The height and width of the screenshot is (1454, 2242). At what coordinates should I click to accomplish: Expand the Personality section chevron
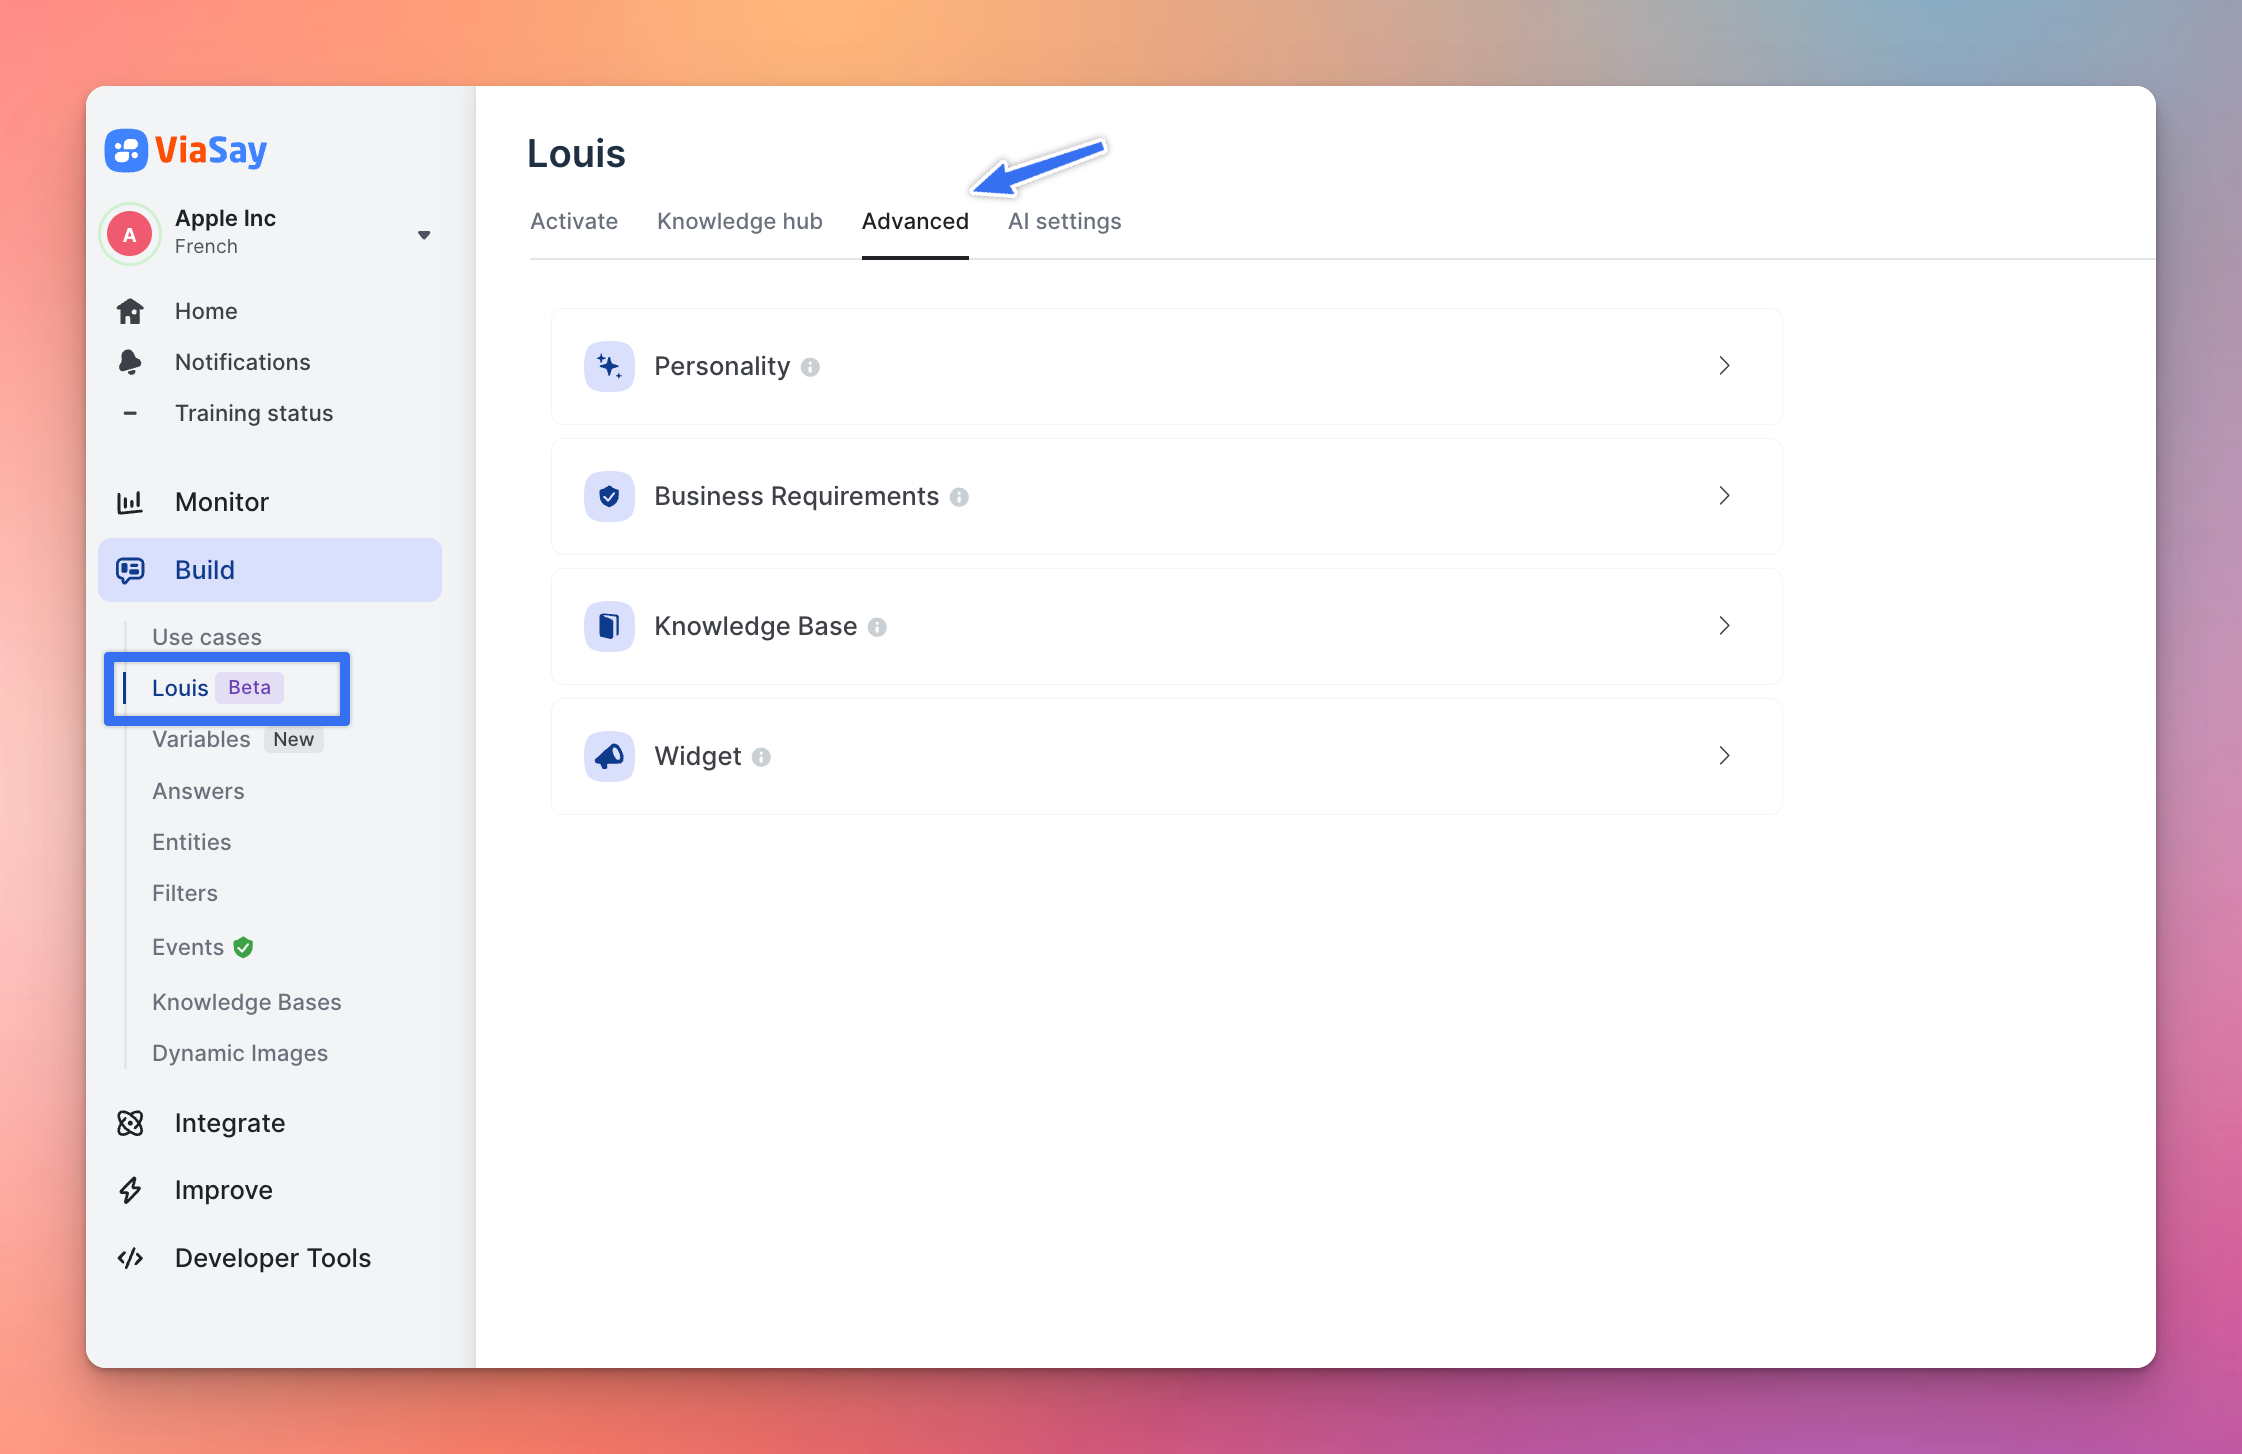[x=1724, y=366]
